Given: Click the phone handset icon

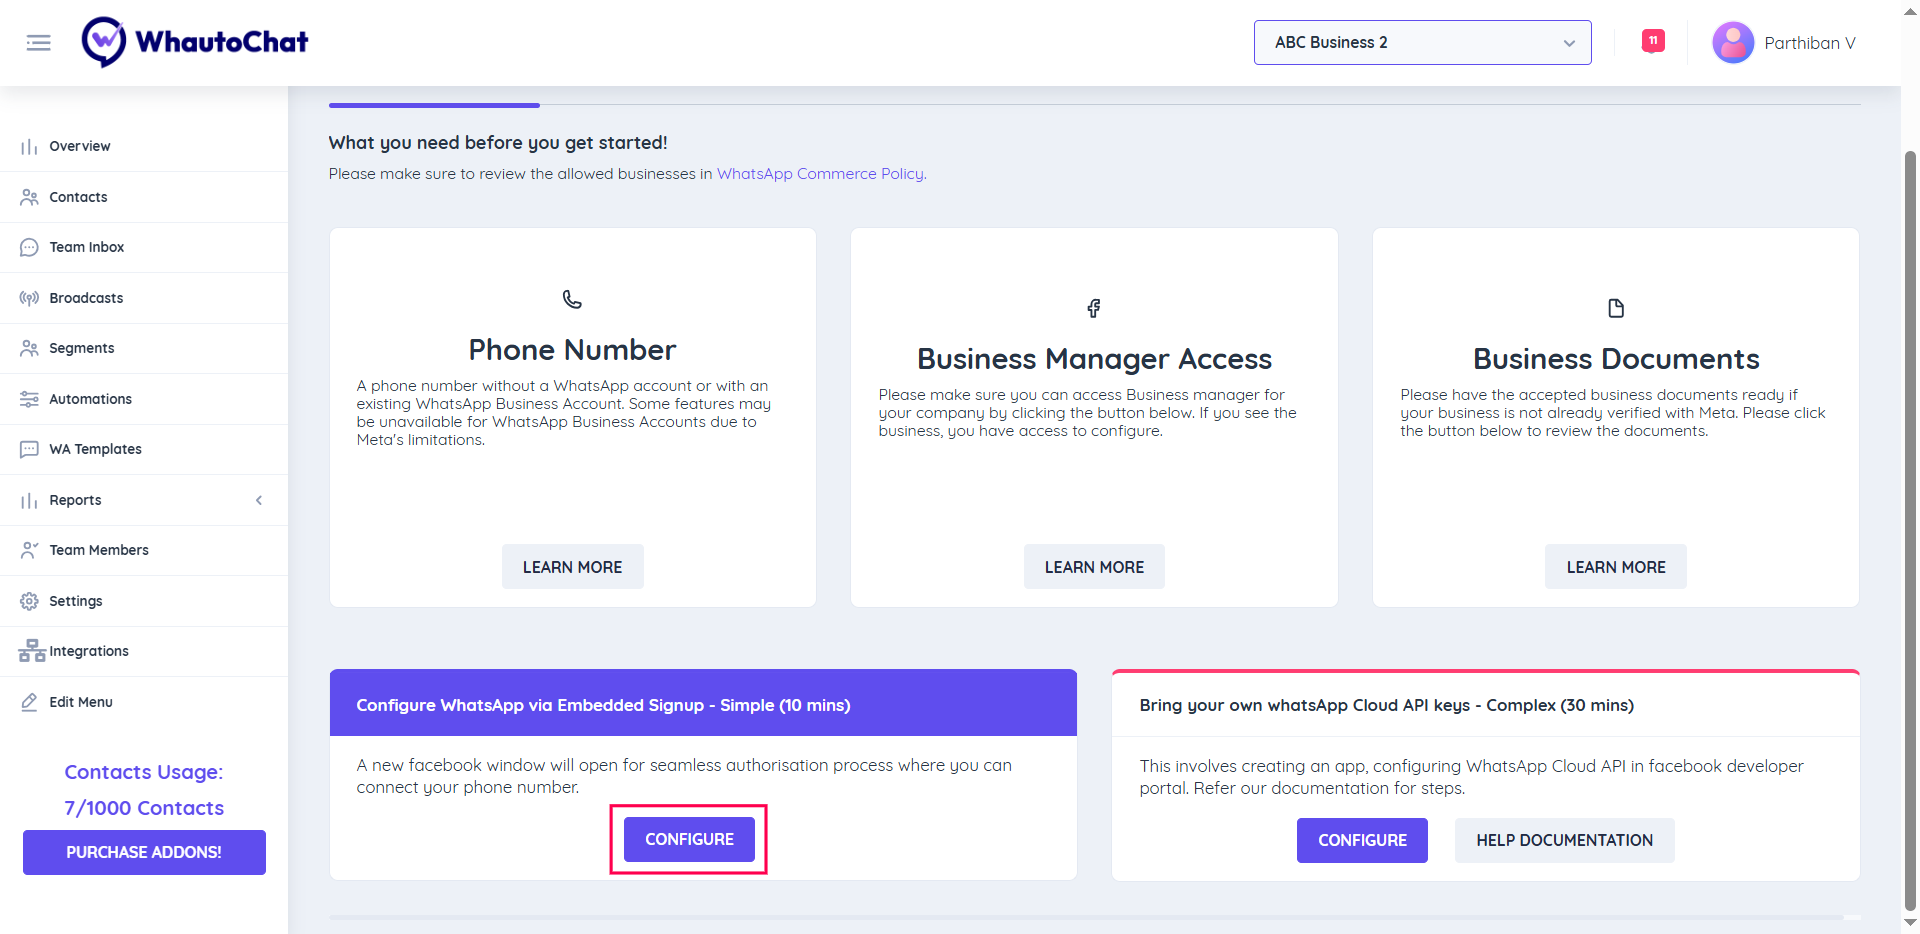Looking at the screenshot, I should 572,299.
